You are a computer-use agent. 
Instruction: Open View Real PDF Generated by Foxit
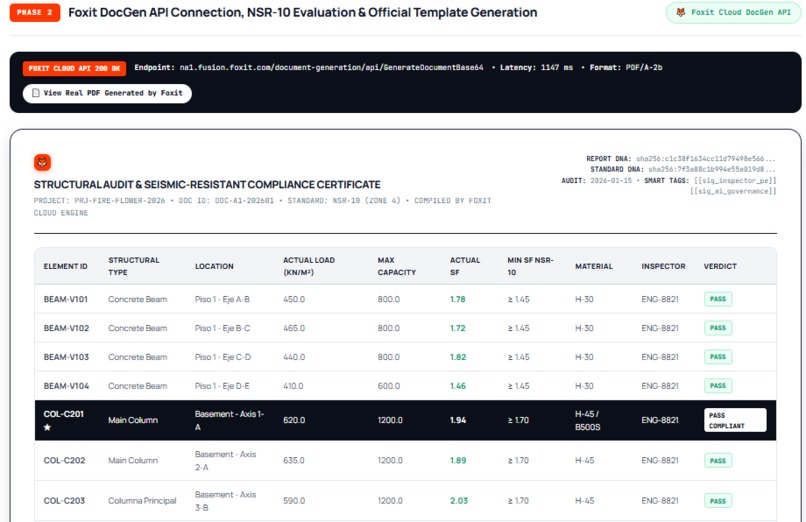tap(107, 93)
